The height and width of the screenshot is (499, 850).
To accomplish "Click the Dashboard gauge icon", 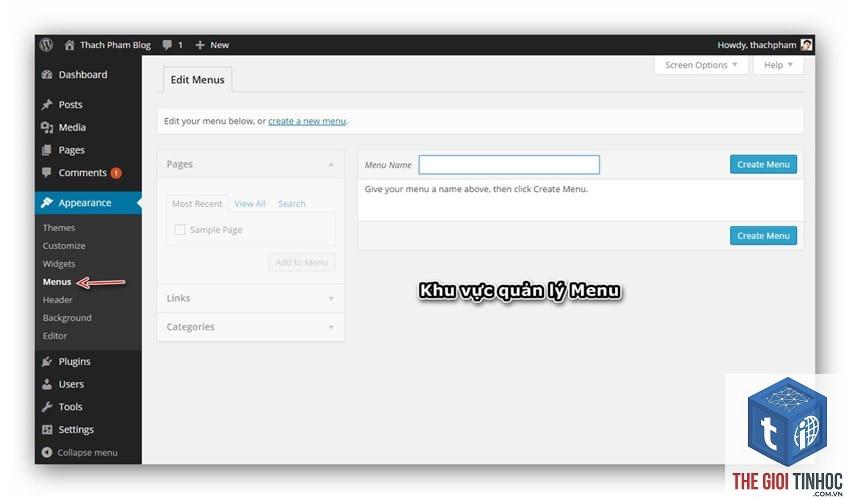I will click(47, 75).
